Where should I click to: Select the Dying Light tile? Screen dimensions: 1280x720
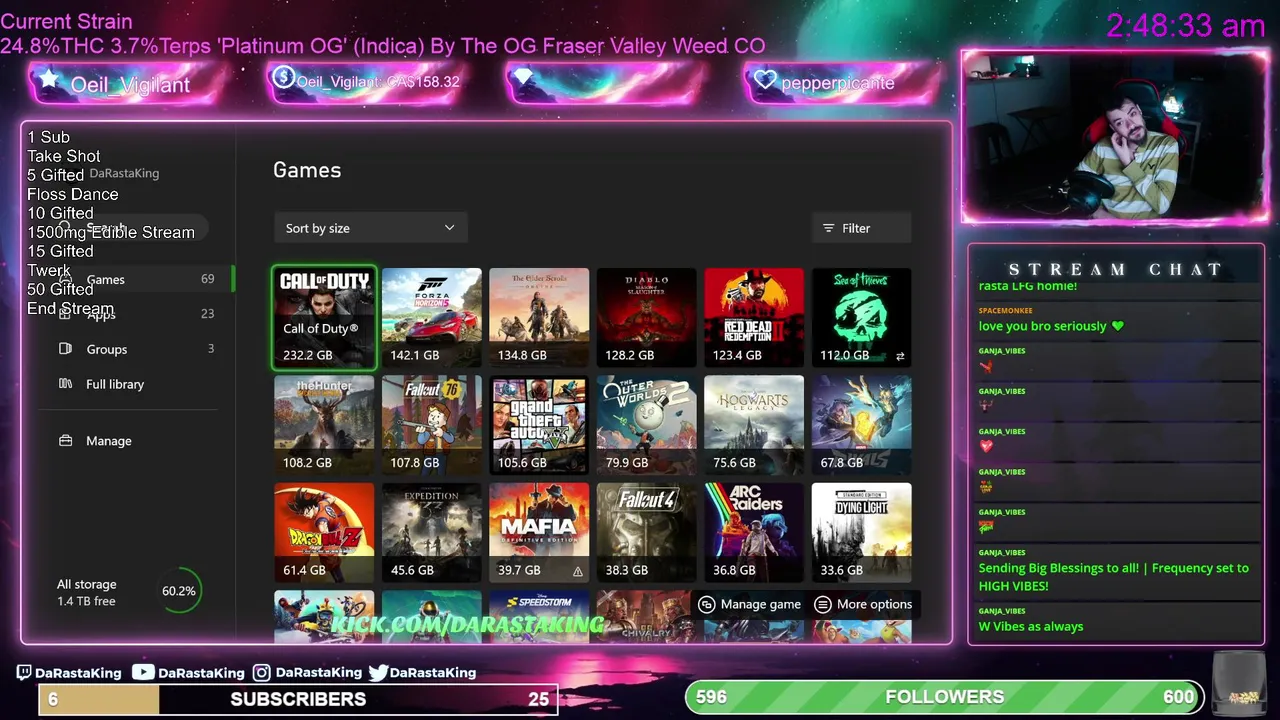click(861, 532)
